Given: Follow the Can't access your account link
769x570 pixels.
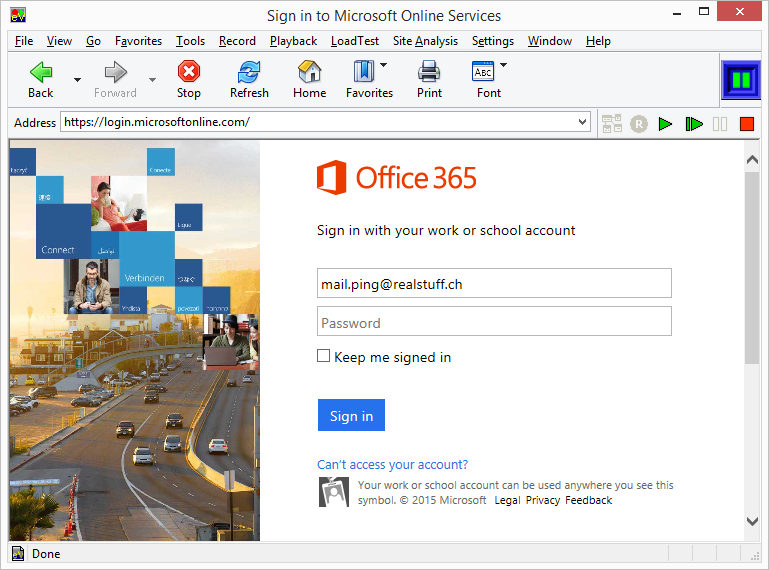Looking at the screenshot, I should point(392,465).
